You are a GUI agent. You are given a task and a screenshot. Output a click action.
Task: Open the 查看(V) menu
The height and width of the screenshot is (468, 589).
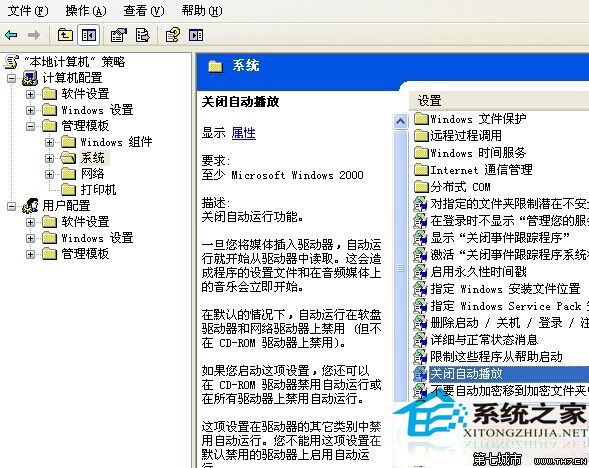tap(144, 11)
